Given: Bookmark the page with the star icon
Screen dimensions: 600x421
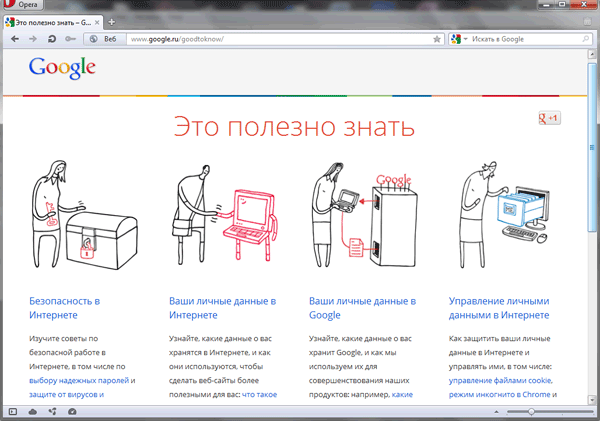Looking at the screenshot, I should click(x=436, y=39).
